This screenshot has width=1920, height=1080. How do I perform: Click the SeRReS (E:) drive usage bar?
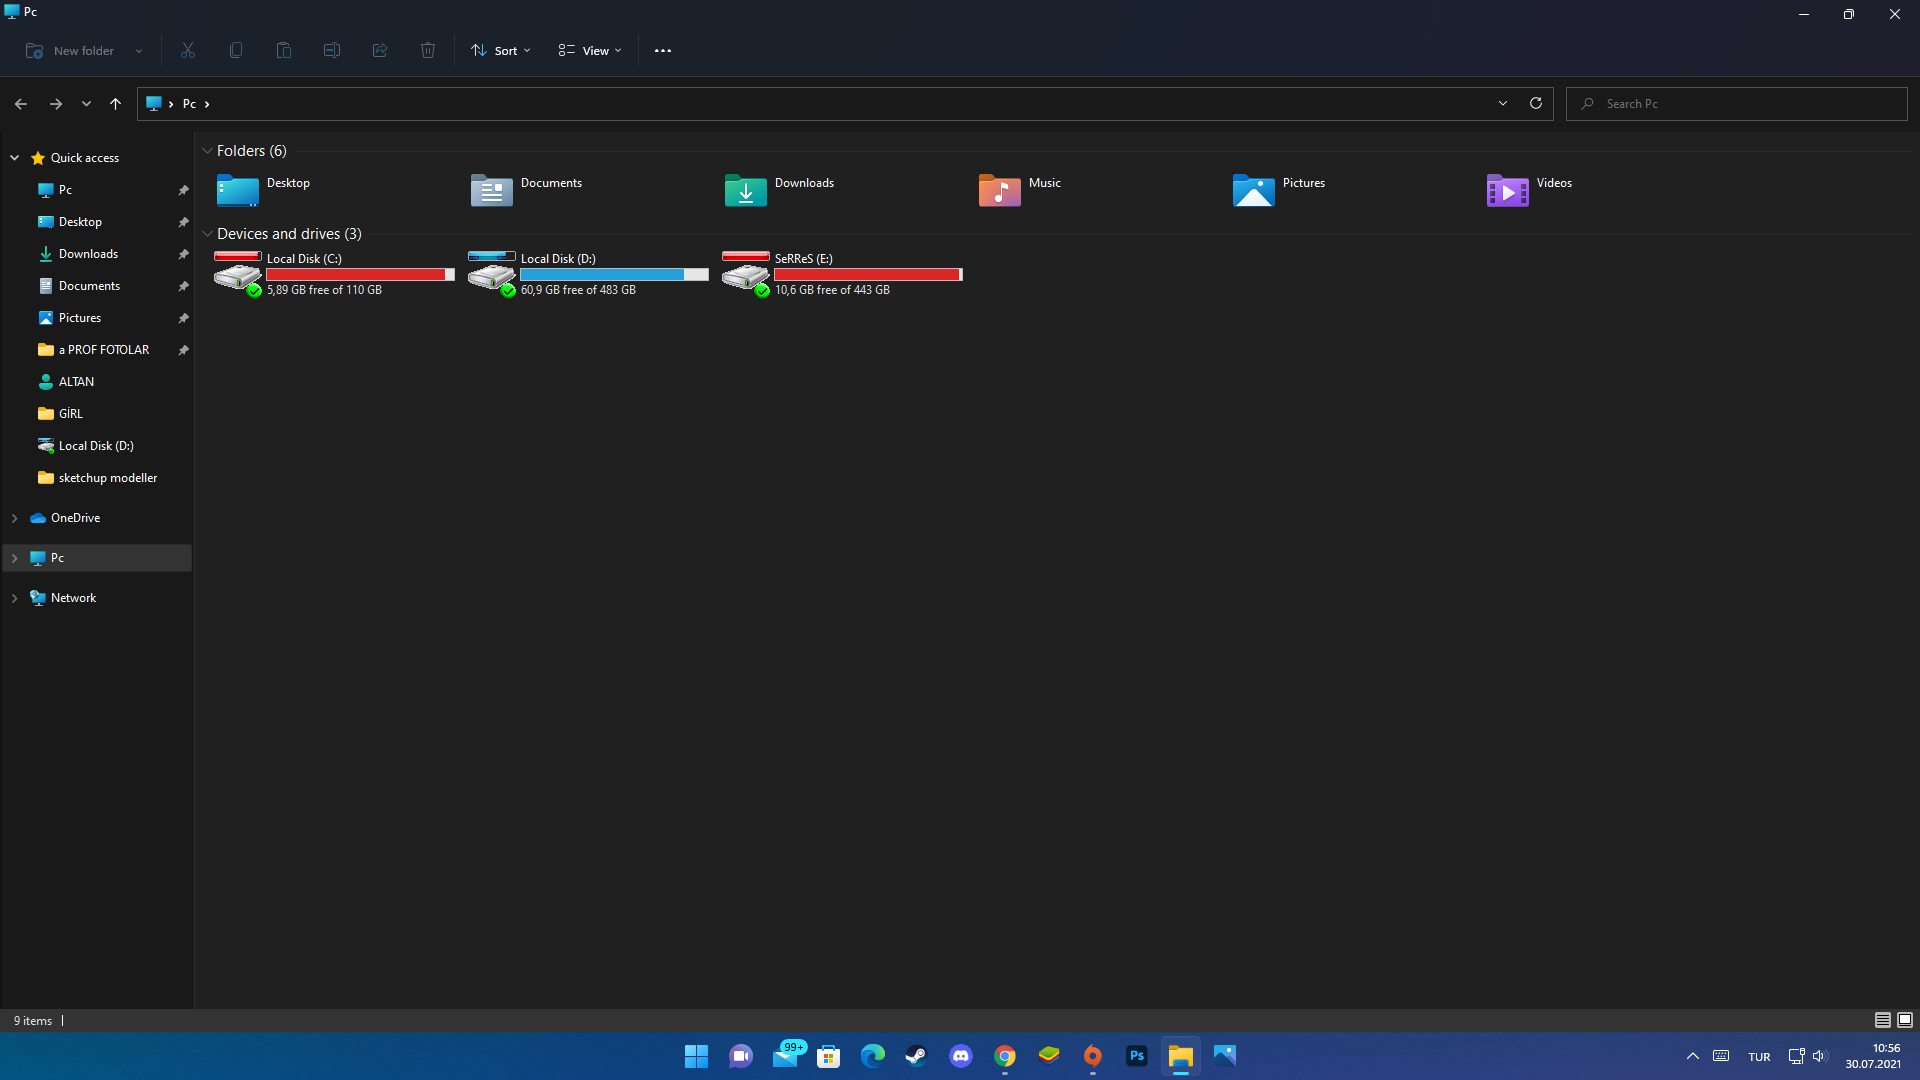[868, 274]
